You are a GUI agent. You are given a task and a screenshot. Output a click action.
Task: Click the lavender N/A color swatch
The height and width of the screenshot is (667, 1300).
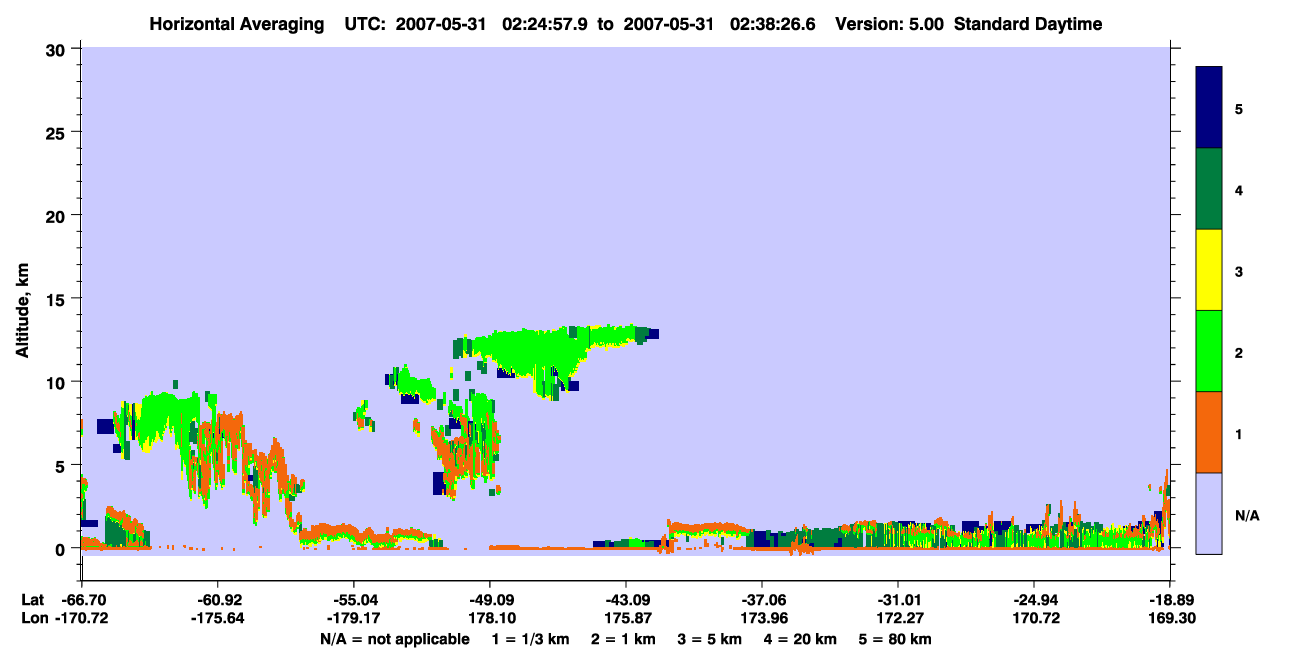(1209, 513)
